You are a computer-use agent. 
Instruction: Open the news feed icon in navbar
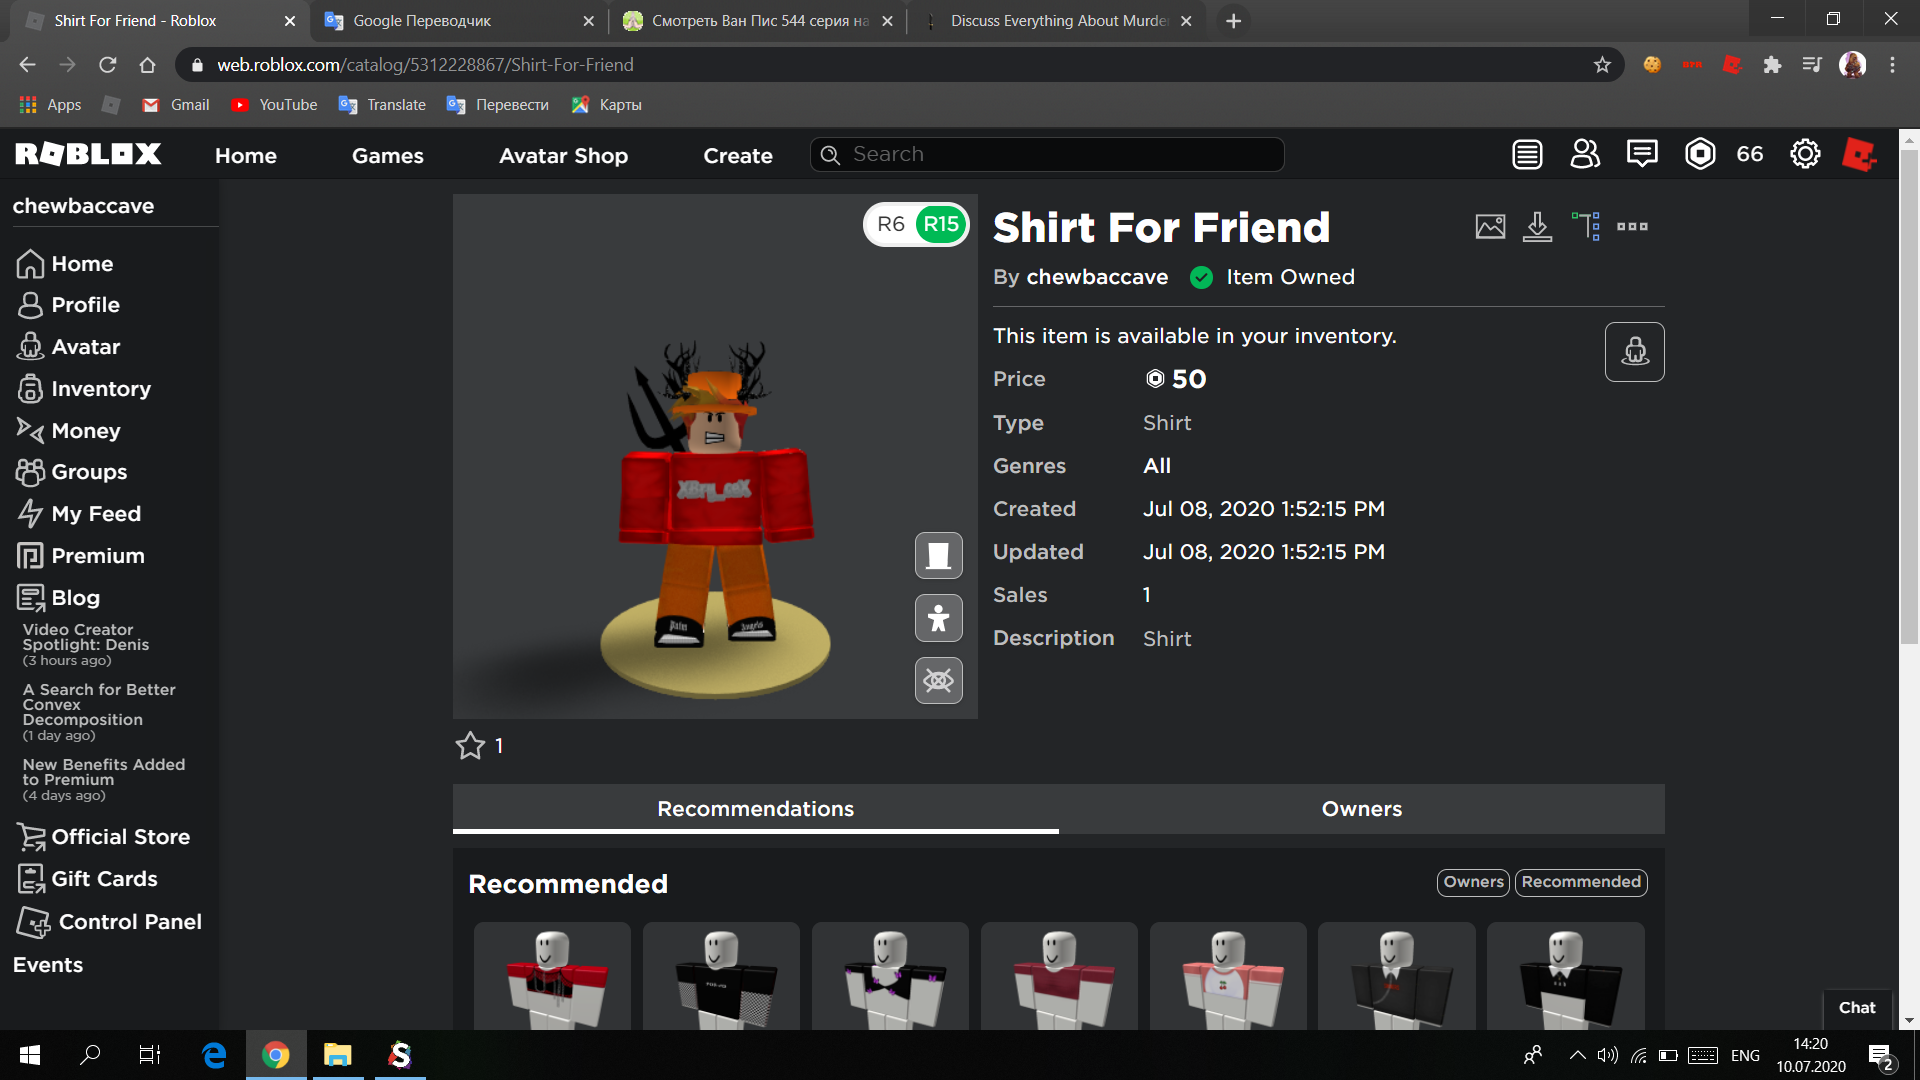[1527, 154]
